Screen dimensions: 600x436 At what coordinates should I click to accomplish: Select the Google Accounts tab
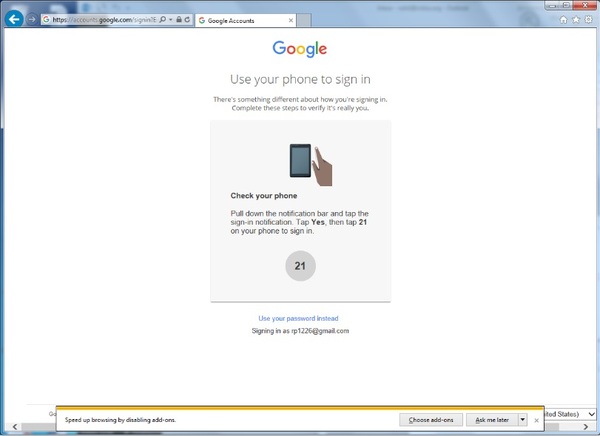tap(240, 20)
